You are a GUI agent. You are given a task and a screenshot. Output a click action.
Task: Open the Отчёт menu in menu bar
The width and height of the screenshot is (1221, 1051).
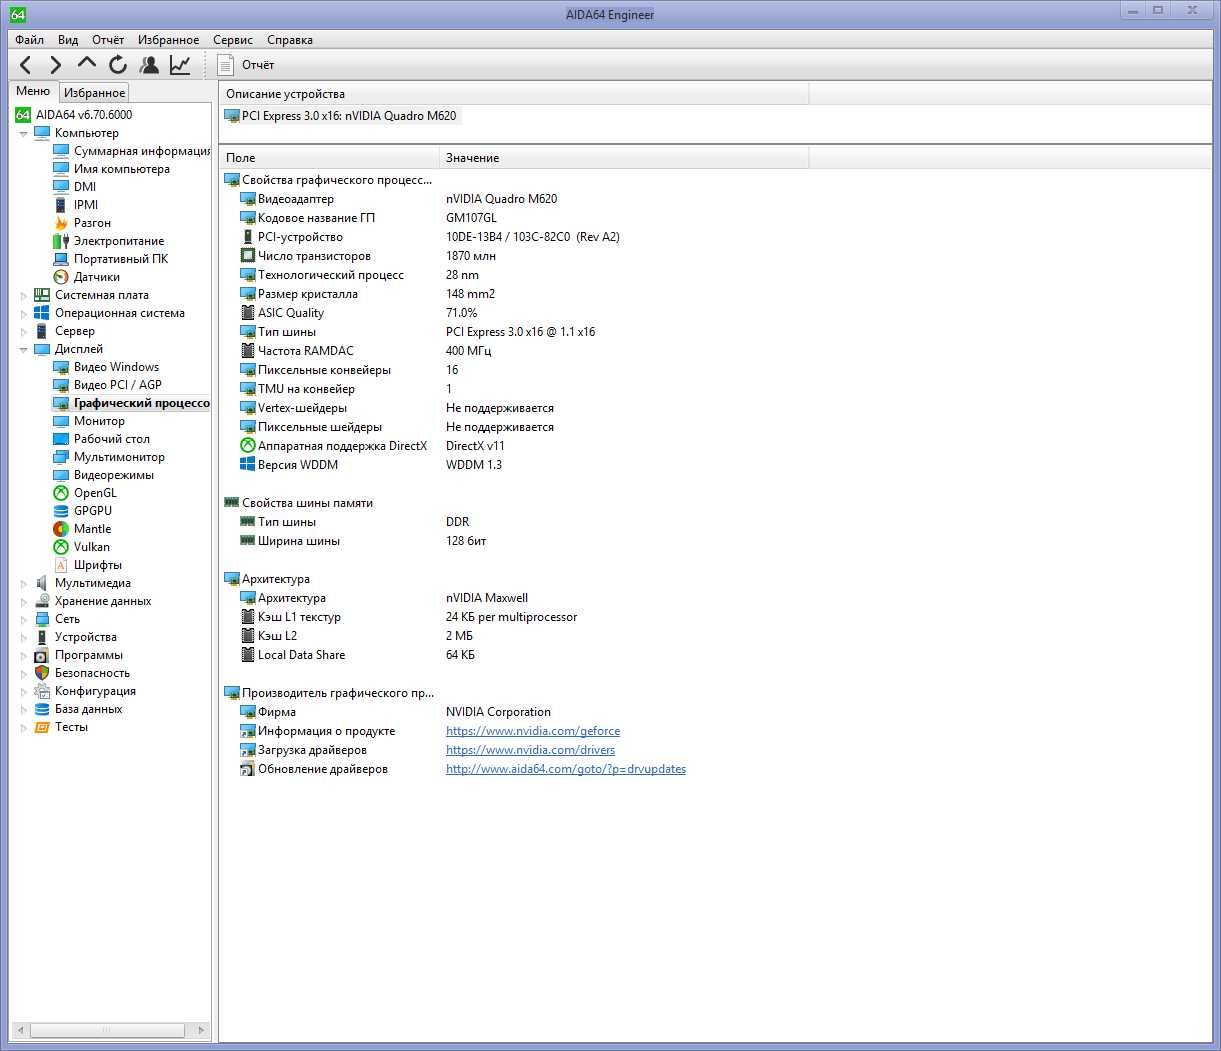pos(108,40)
